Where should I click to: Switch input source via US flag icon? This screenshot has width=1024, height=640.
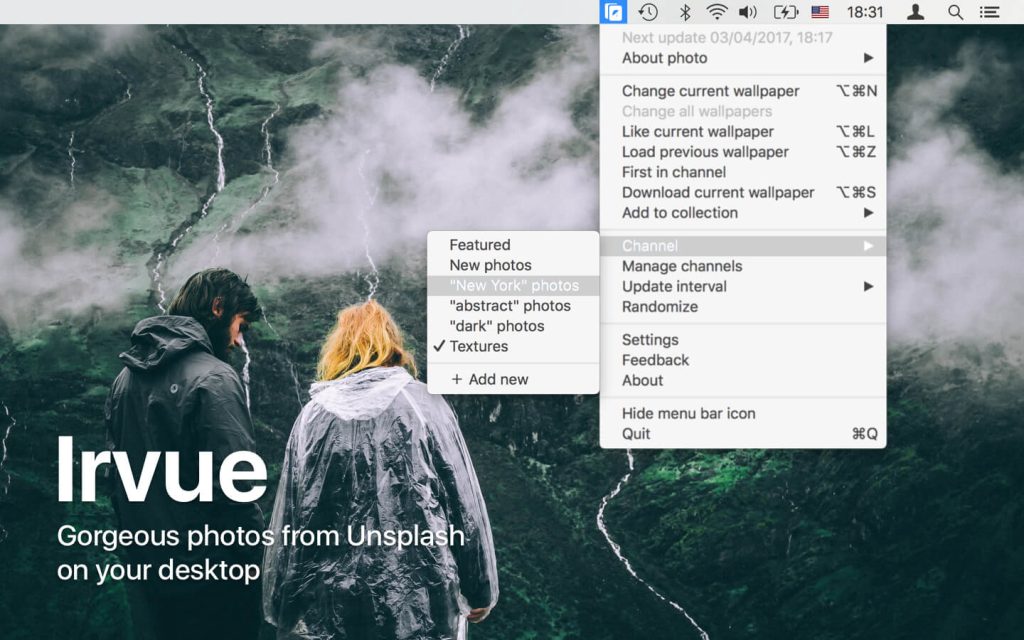click(x=821, y=12)
